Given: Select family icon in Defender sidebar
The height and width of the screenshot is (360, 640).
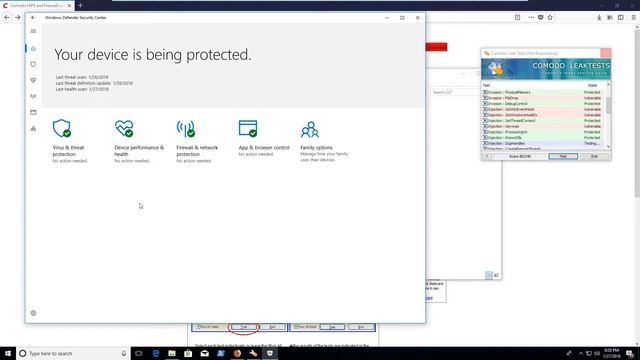Looking at the screenshot, I should click(33, 129).
